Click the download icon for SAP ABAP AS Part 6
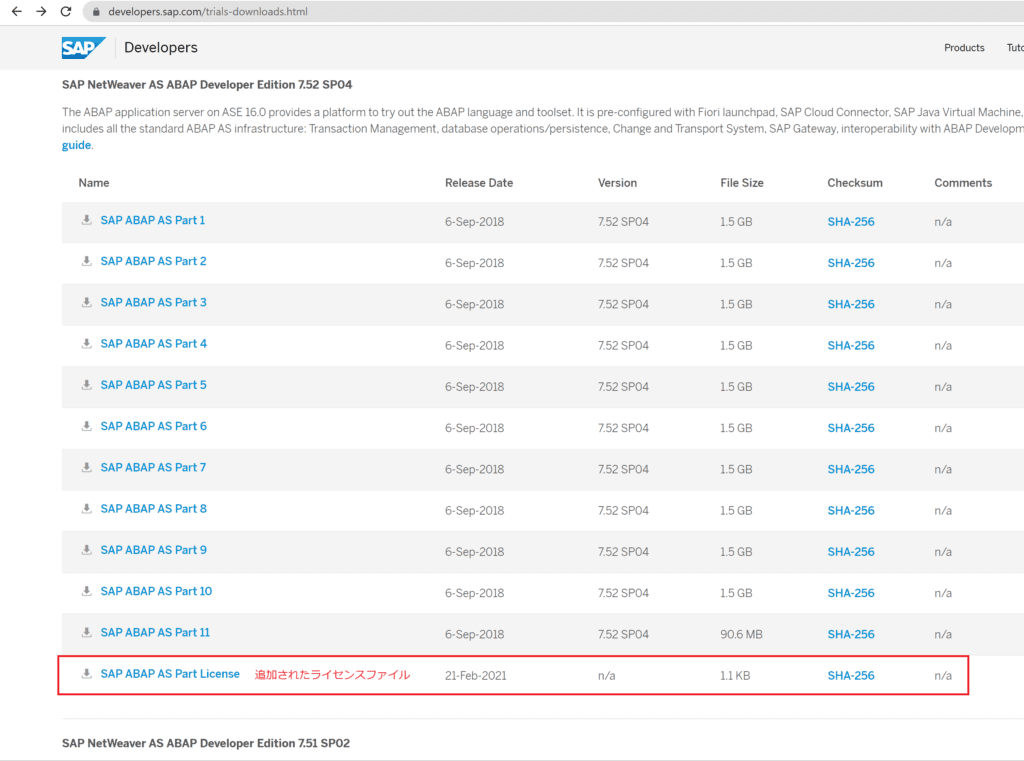Screen dimensions: 1024x761 (86, 426)
